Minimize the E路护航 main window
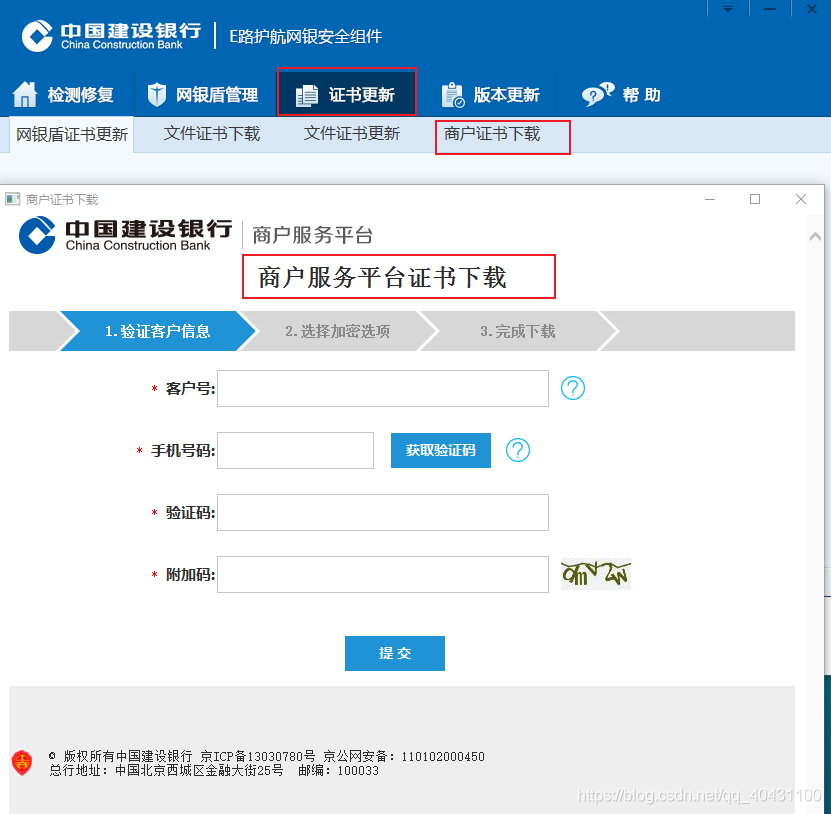The image size is (831, 814). click(x=770, y=9)
